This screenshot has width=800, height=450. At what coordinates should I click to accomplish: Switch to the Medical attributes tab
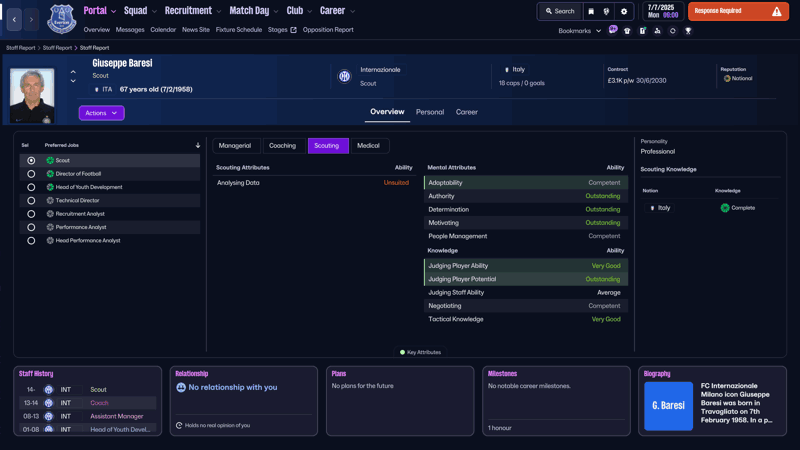click(368, 145)
